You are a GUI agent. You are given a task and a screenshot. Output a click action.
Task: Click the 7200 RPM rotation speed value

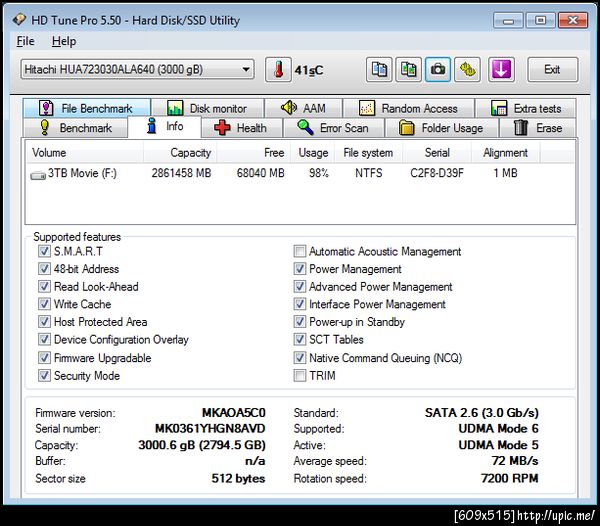510,478
